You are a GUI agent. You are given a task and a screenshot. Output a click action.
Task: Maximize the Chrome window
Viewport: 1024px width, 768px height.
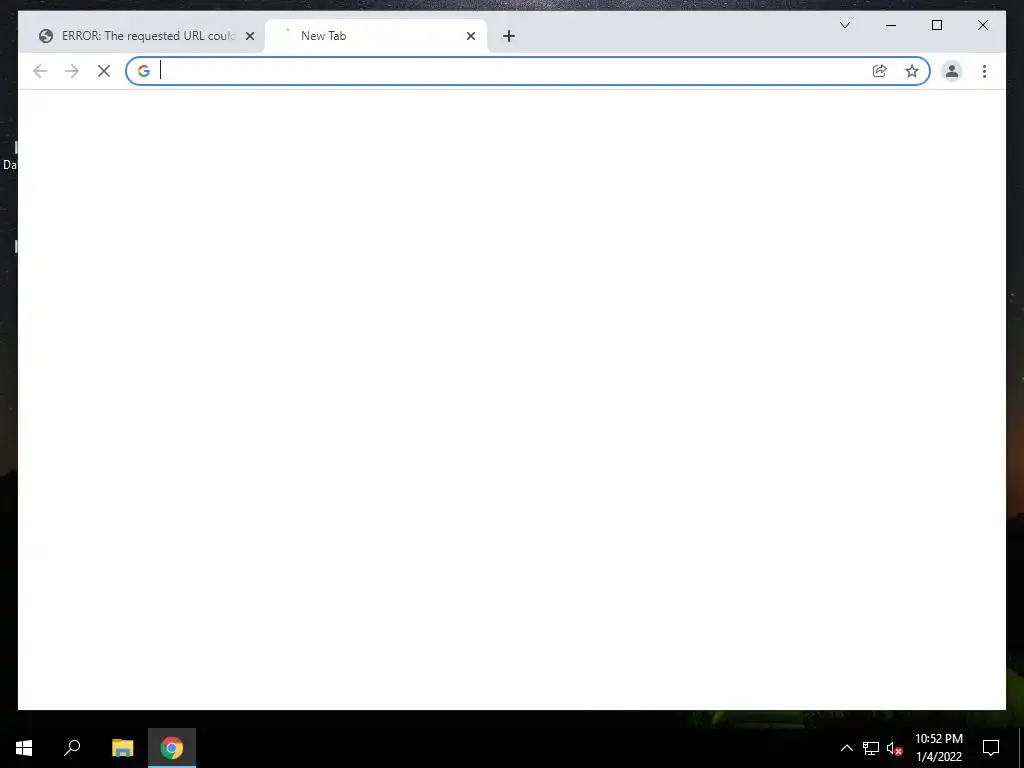936,25
